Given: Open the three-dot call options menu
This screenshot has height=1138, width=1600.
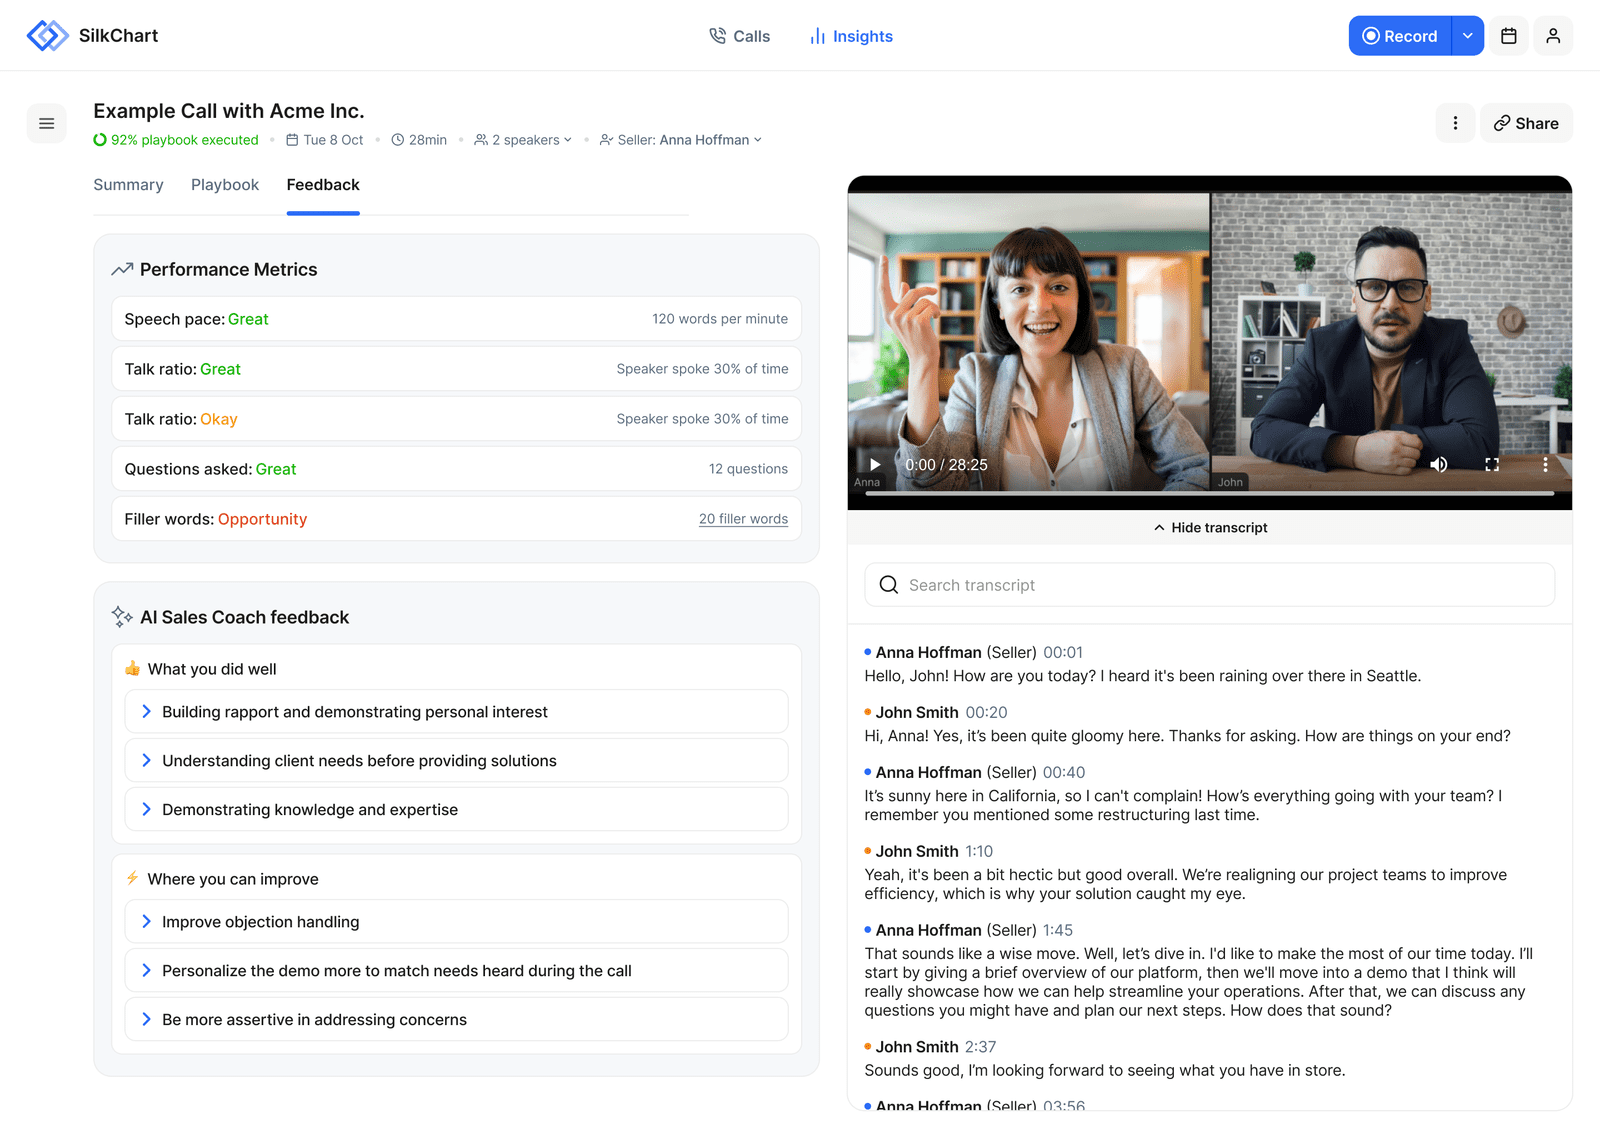Looking at the screenshot, I should pos(1454,124).
